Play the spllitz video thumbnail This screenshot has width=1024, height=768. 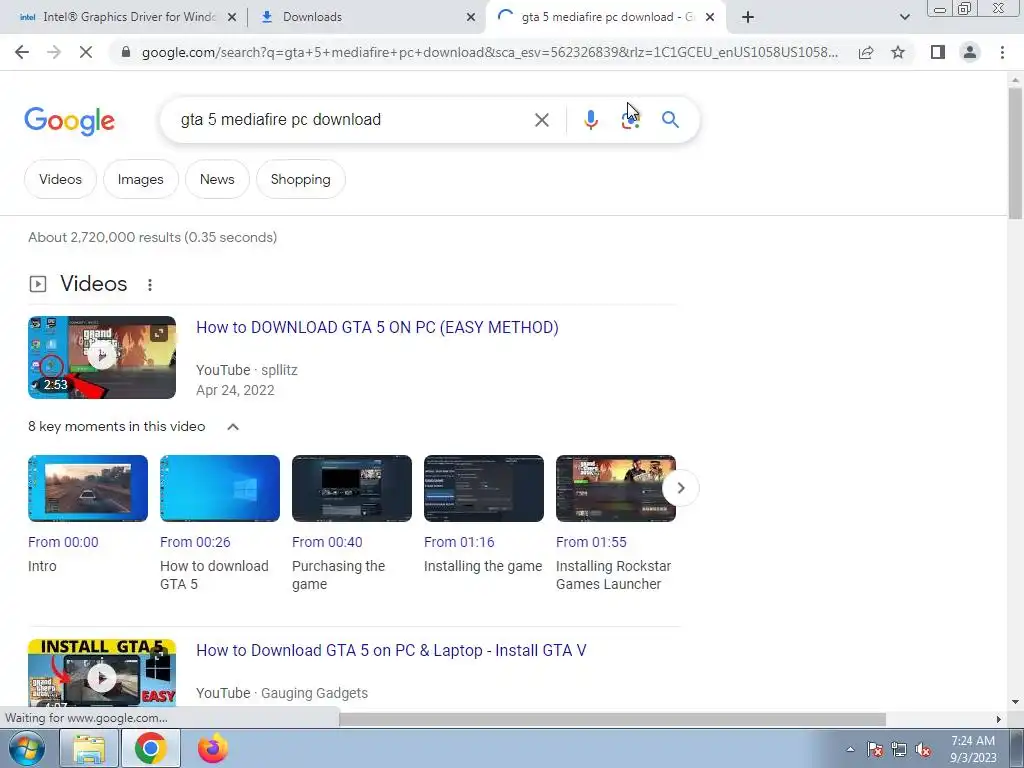click(x=102, y=357)
